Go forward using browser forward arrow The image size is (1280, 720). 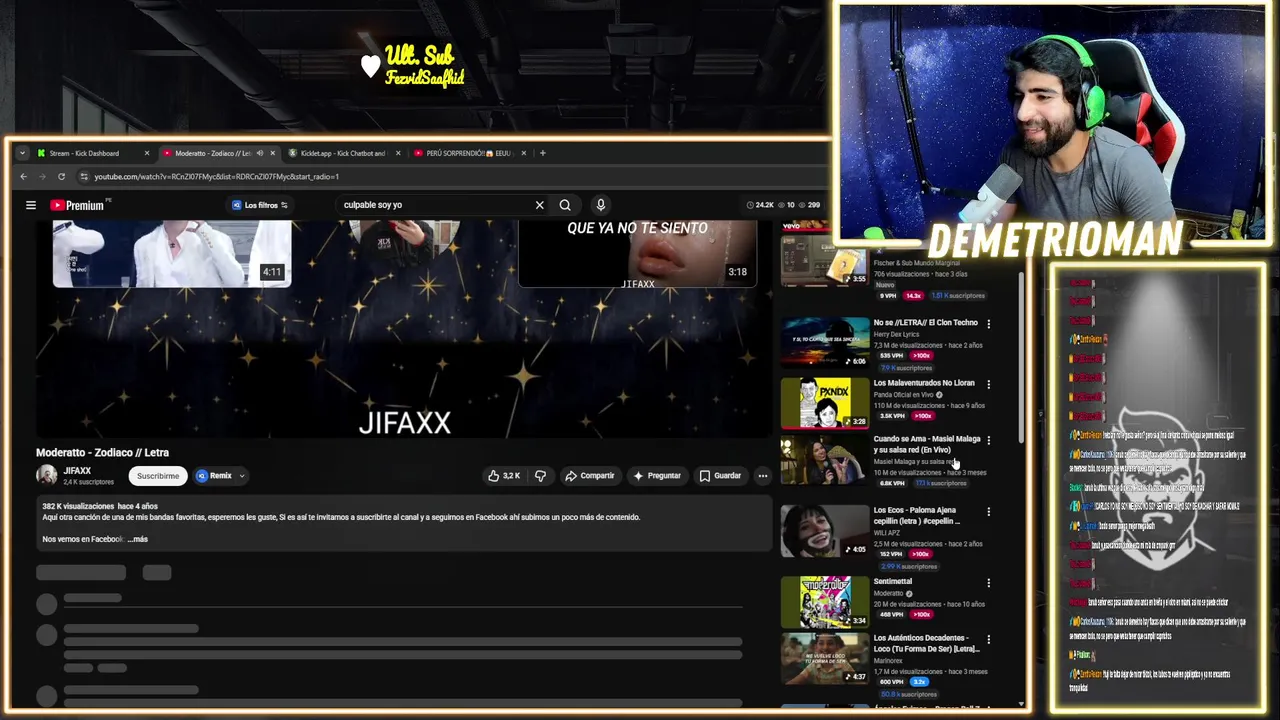[42, 176]
